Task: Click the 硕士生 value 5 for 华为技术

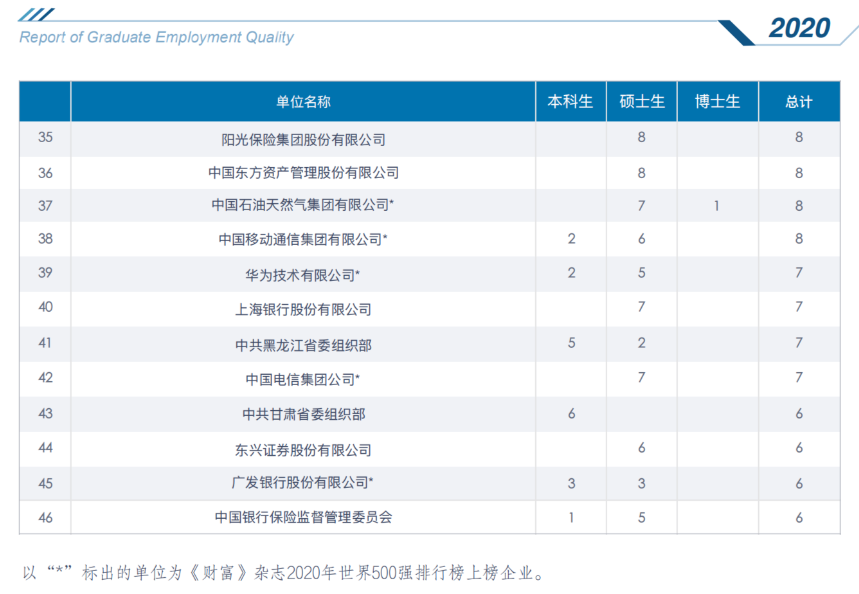Action: point(642,273)
